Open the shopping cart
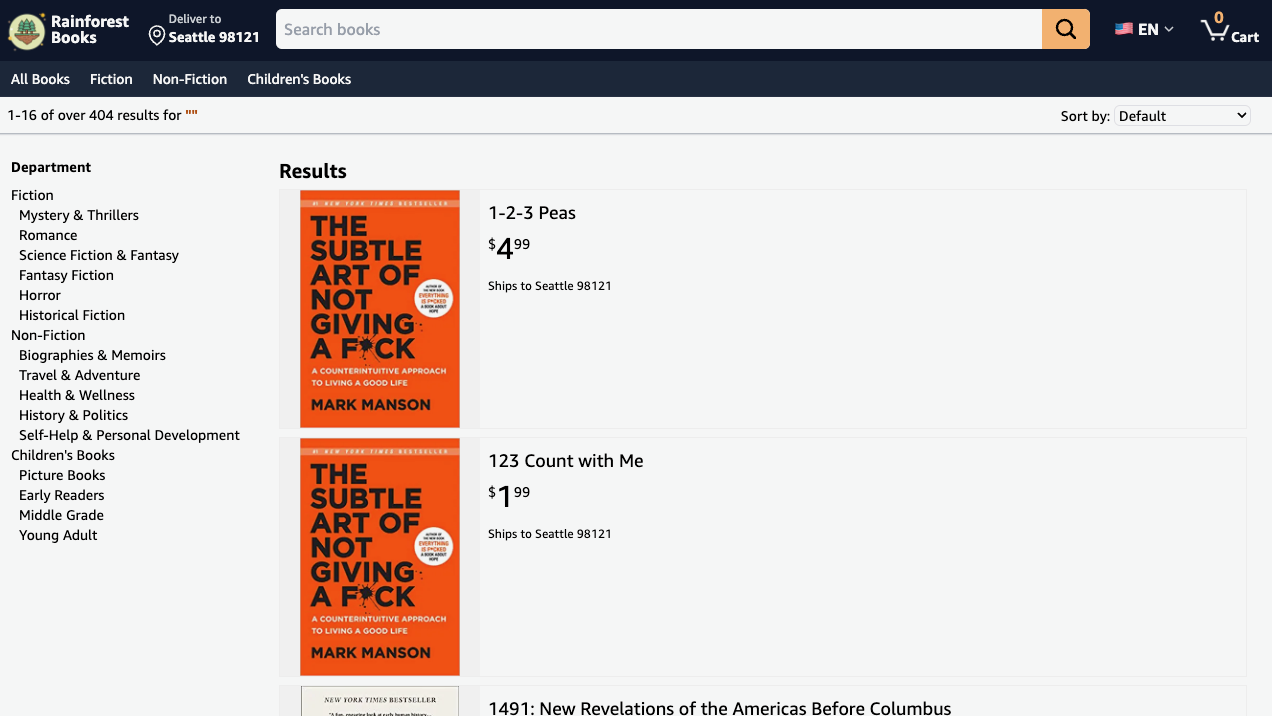 point(1228,30)
